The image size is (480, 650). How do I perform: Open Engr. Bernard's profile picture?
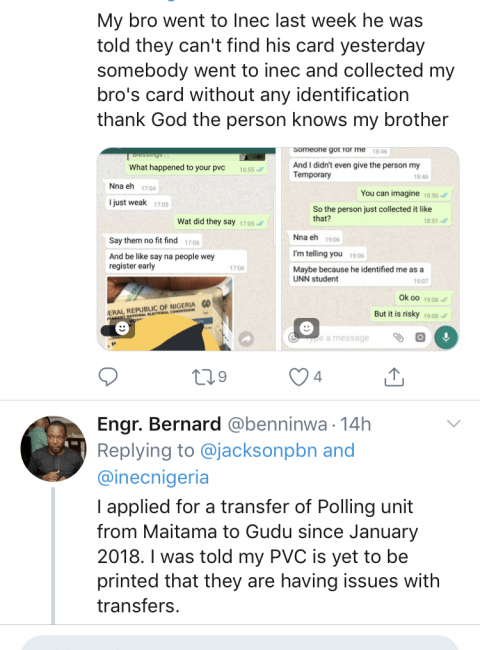point(54,449)
